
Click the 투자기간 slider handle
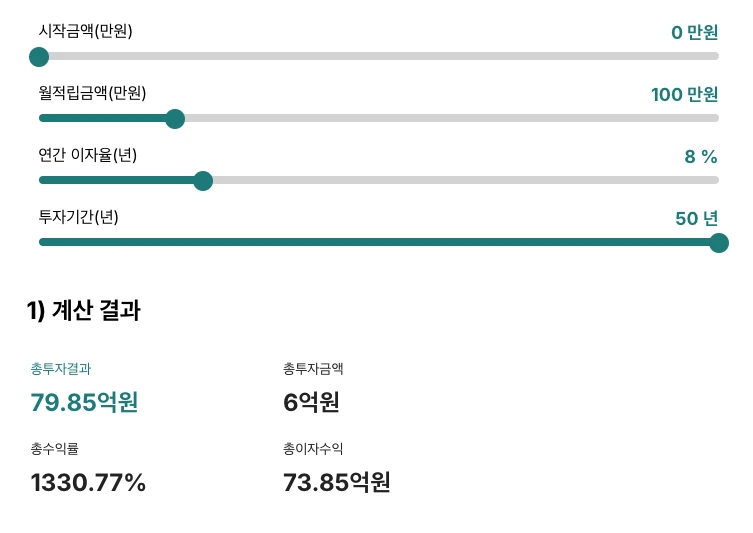coord(718,243)
